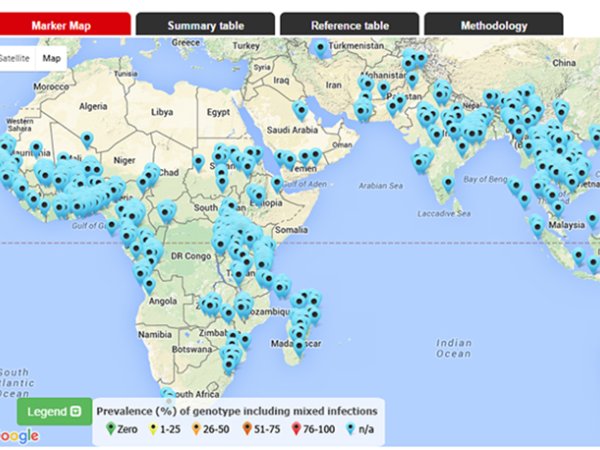The width and height of the screenshot is (600, 450).
Task: Select the Marker Map tab
Action: coord(65,25)
